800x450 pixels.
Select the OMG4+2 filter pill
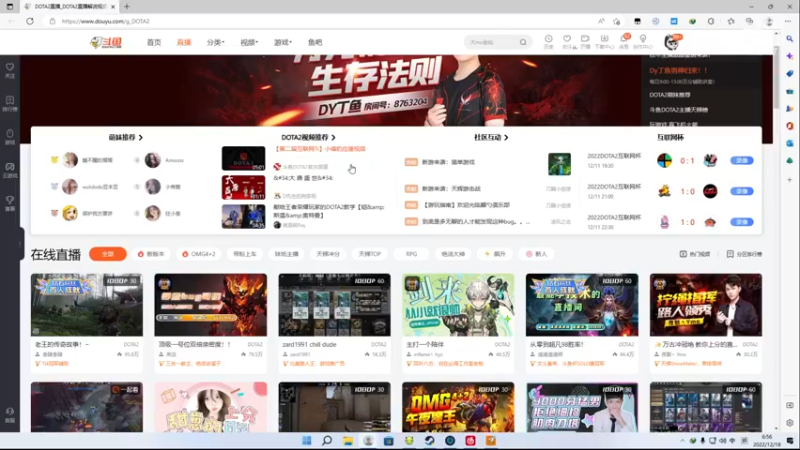[199, 254]
